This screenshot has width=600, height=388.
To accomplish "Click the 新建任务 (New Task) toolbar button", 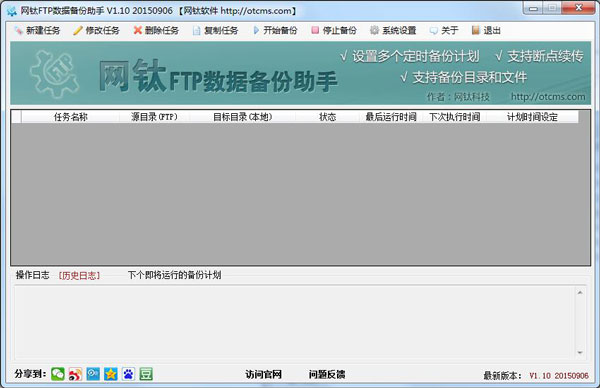I will pos(37,30).
